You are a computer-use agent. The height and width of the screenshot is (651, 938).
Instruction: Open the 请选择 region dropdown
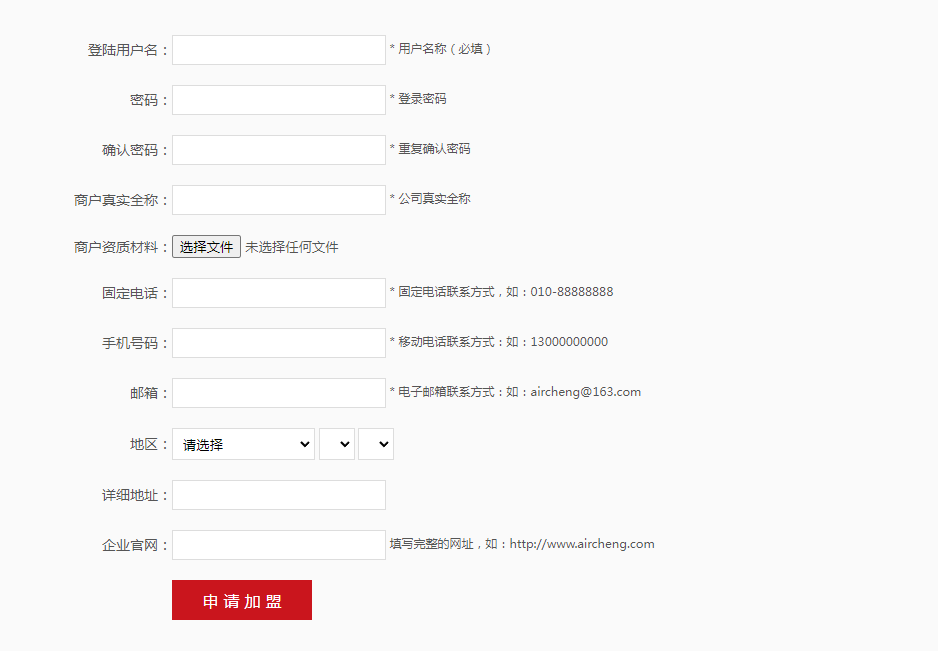click(x=243, y=445)
